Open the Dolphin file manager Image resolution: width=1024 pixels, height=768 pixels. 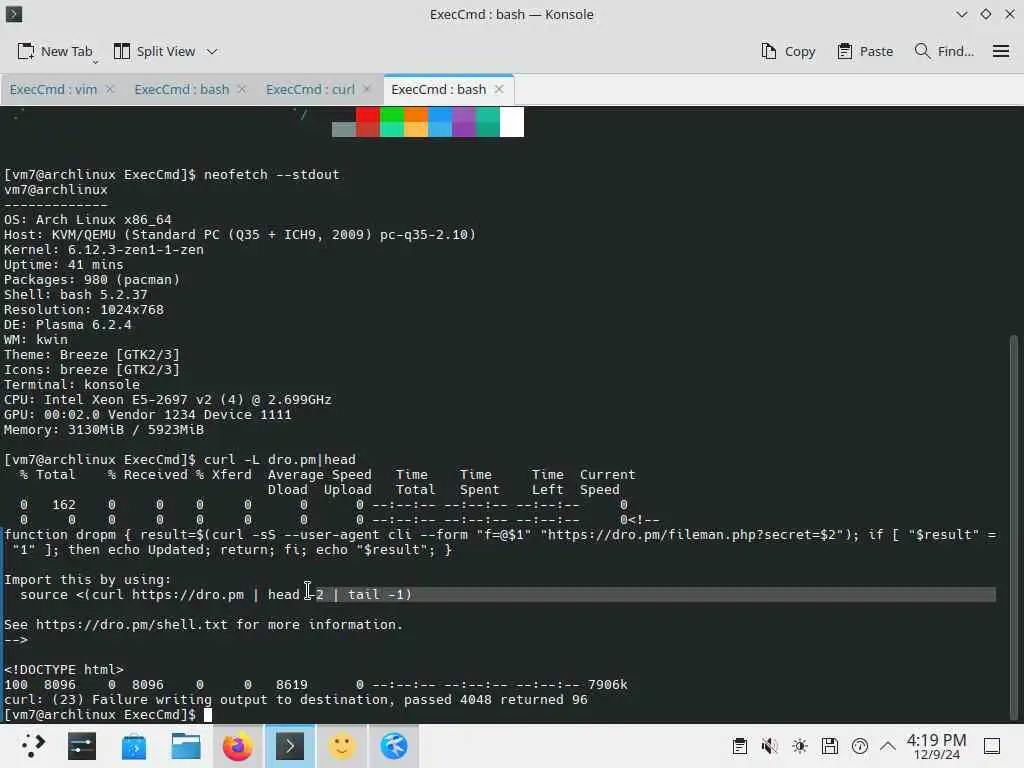tap(185, 746)
